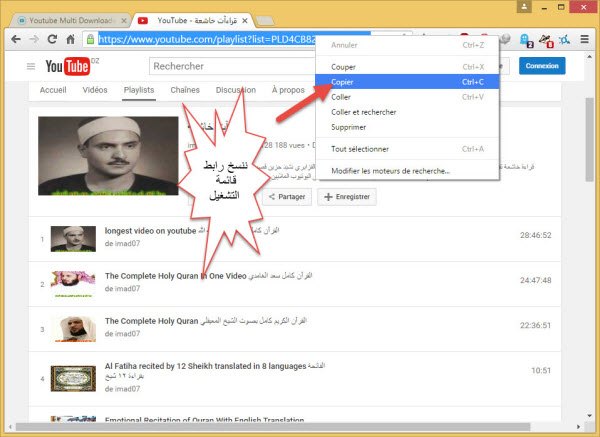
Task: Choose Copier from context menu
Action: [407, 82]
